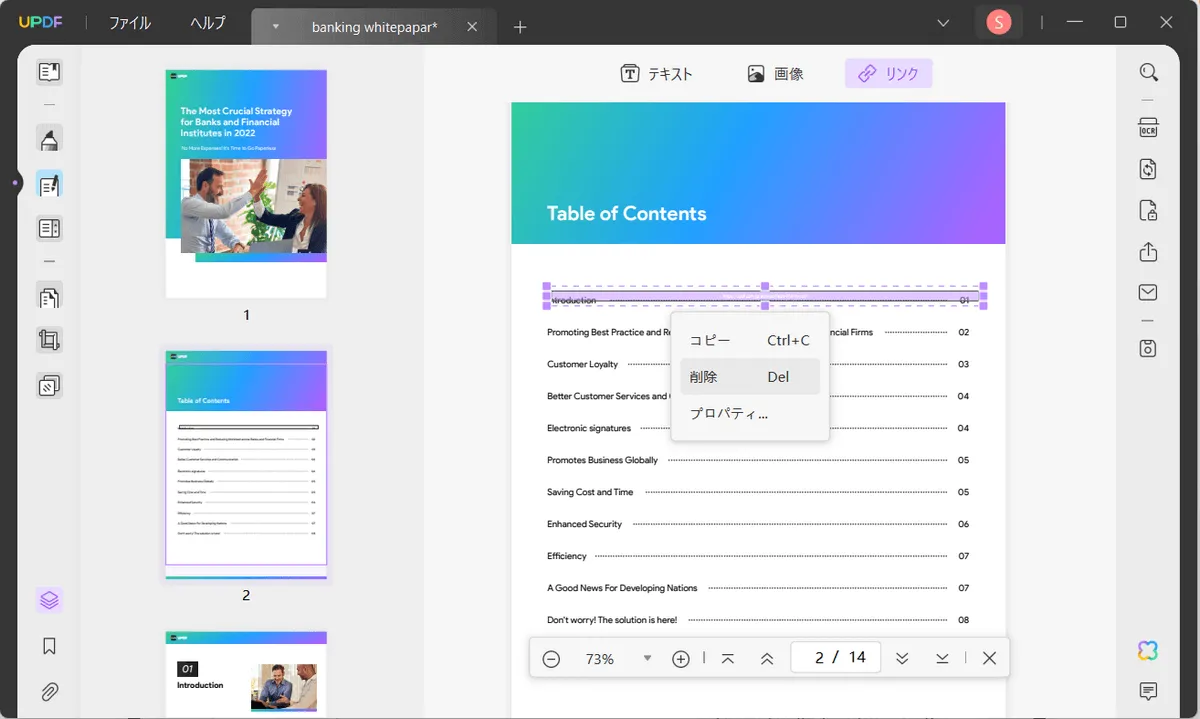1200x719 pixels.
Task: Select the Comment highlighter tool
Action: click(x=49, y=139)
